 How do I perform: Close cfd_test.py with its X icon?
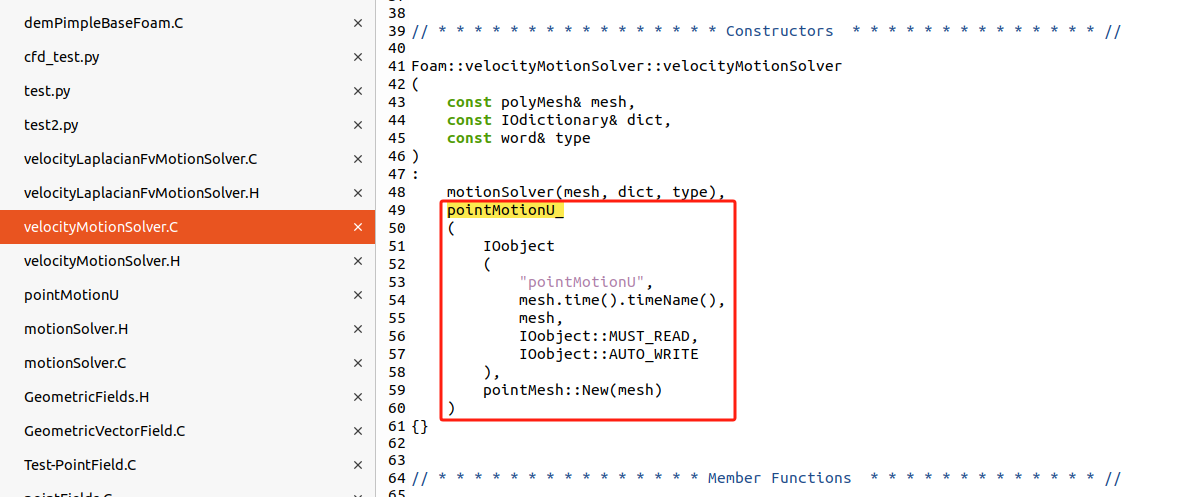pos(358,57)
